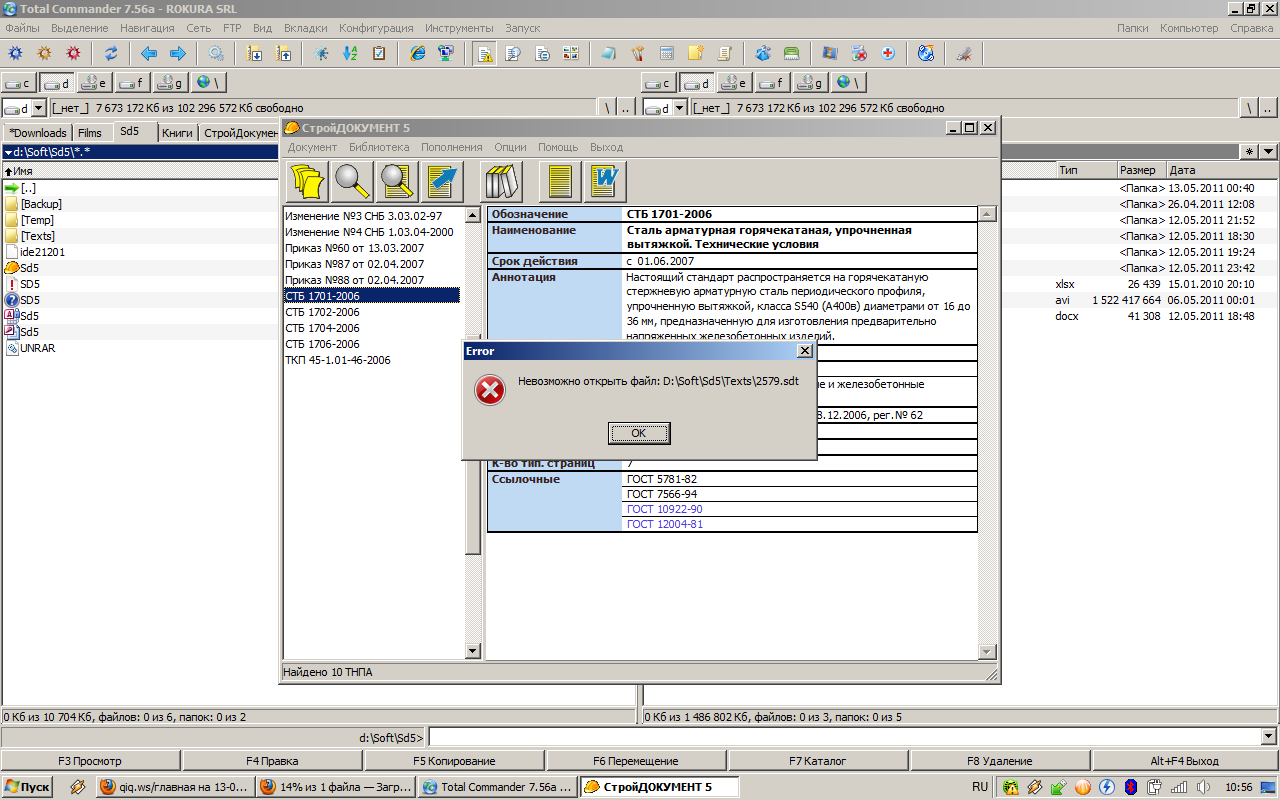Click the red gear icon in Total Commander toolbar
This screenshot has width=1280, height=800.
click(73, 53)
